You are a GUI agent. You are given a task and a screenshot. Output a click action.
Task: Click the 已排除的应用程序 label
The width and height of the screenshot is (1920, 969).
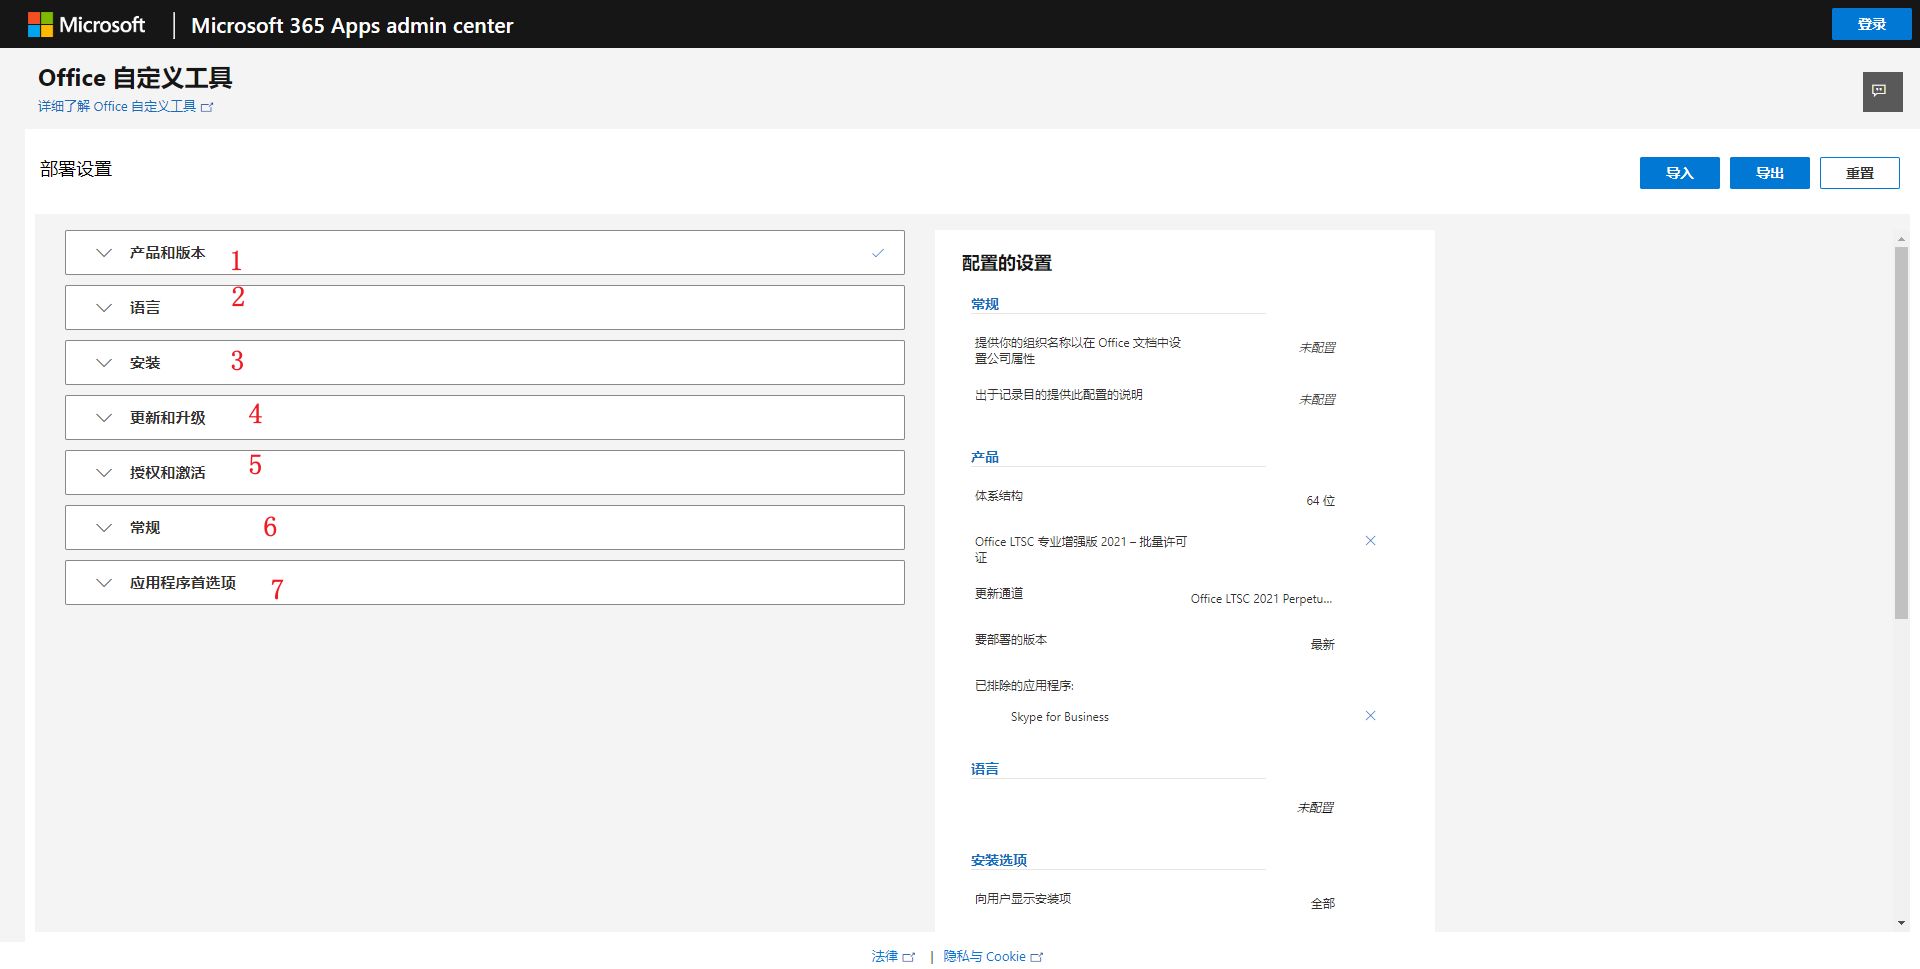pos(1024,686)
